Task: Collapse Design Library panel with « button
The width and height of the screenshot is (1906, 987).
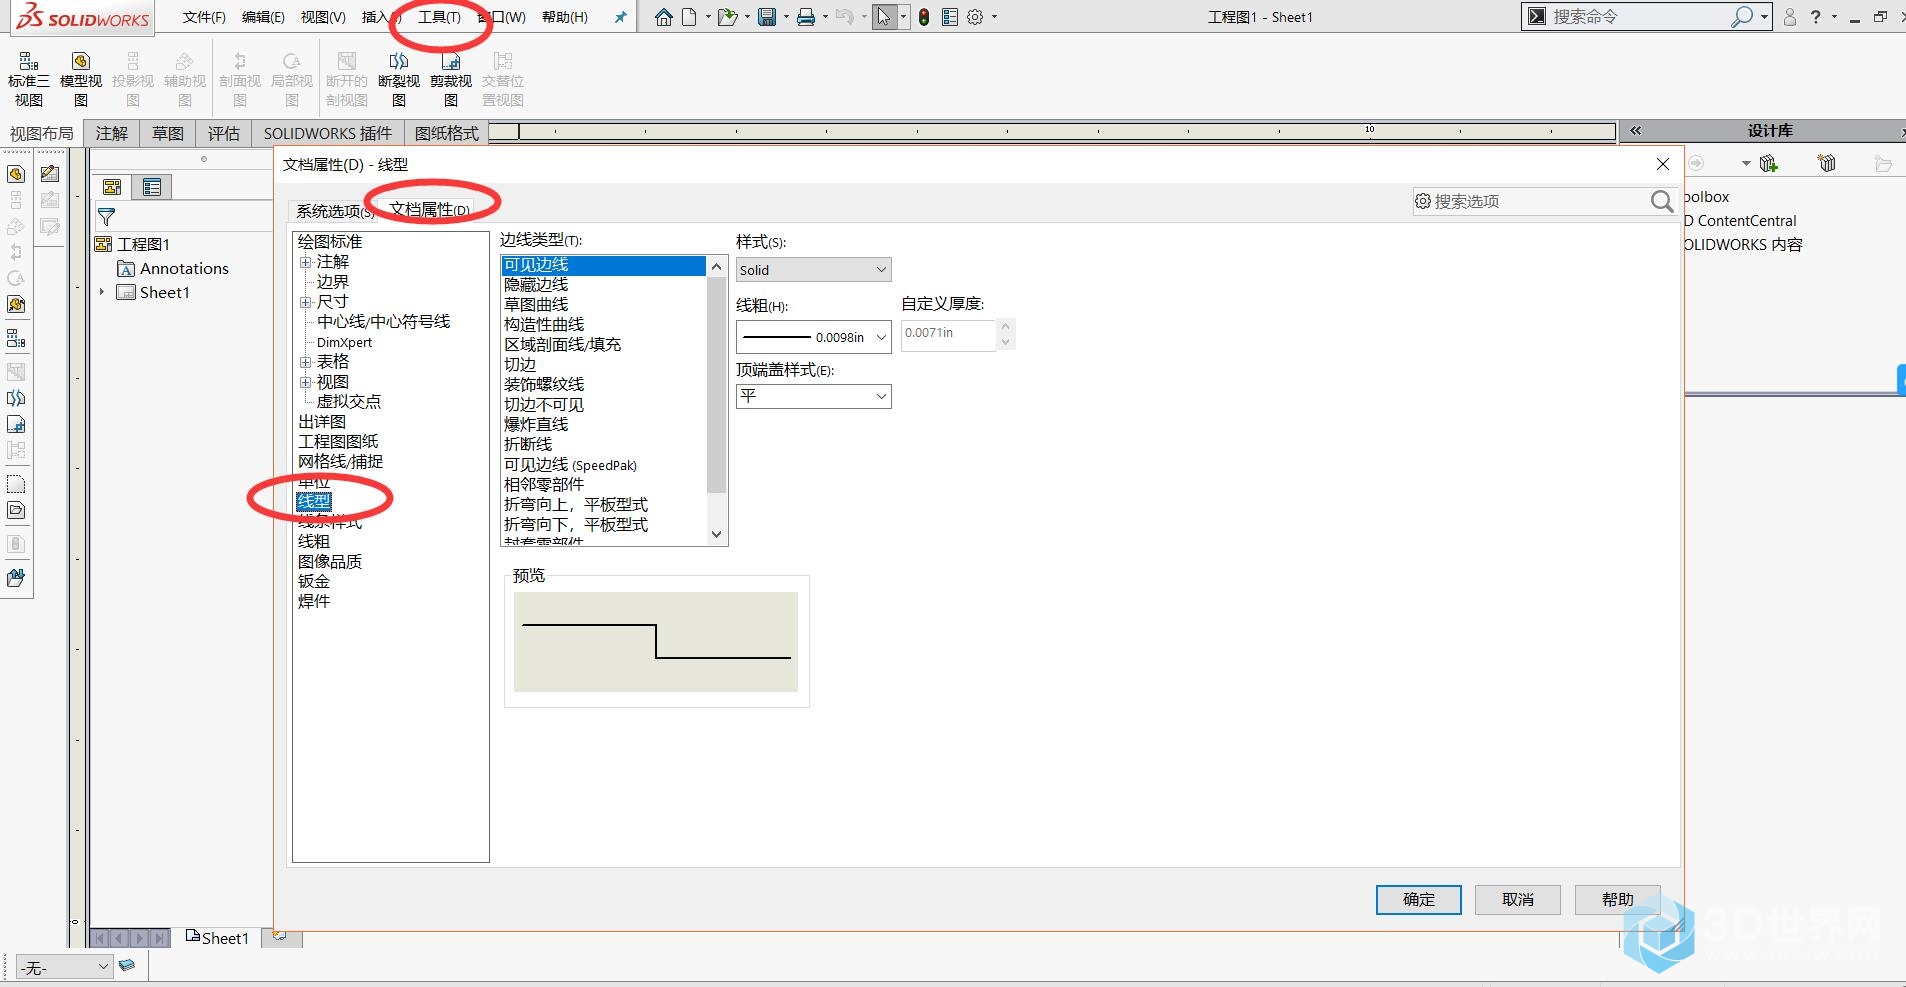Action: click(1636, 131)
